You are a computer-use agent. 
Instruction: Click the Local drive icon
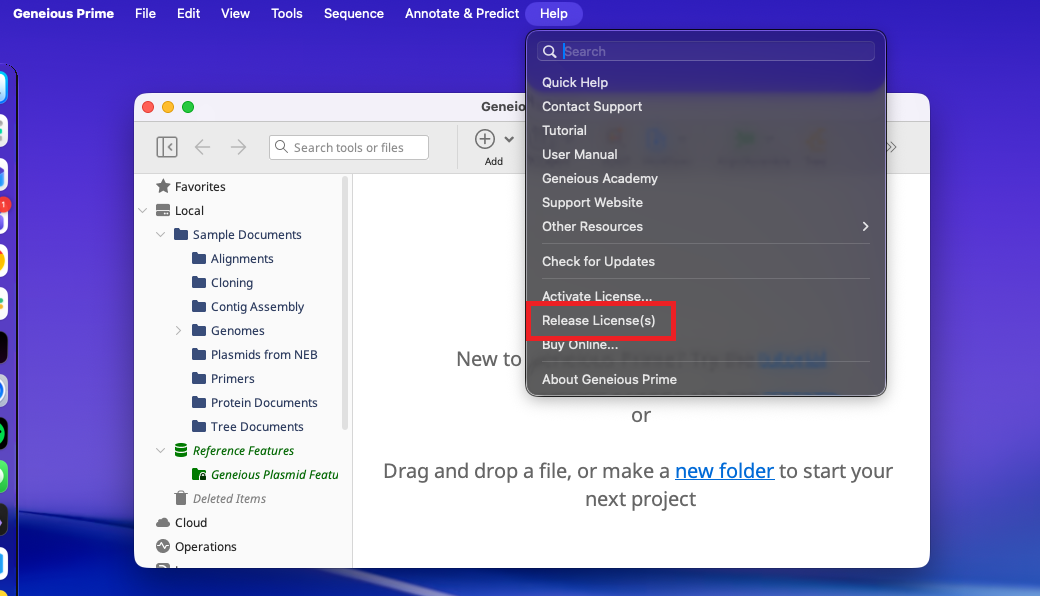[162, 210]
